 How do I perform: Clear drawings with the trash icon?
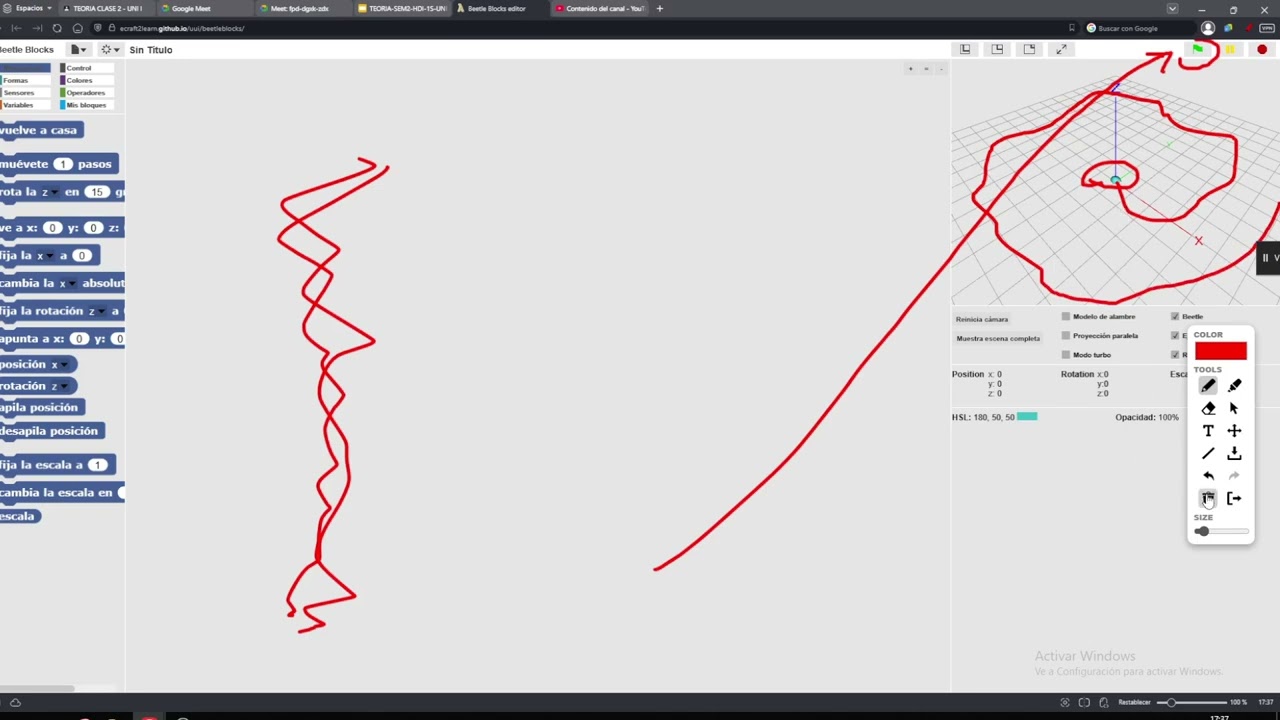[1208, 498]
